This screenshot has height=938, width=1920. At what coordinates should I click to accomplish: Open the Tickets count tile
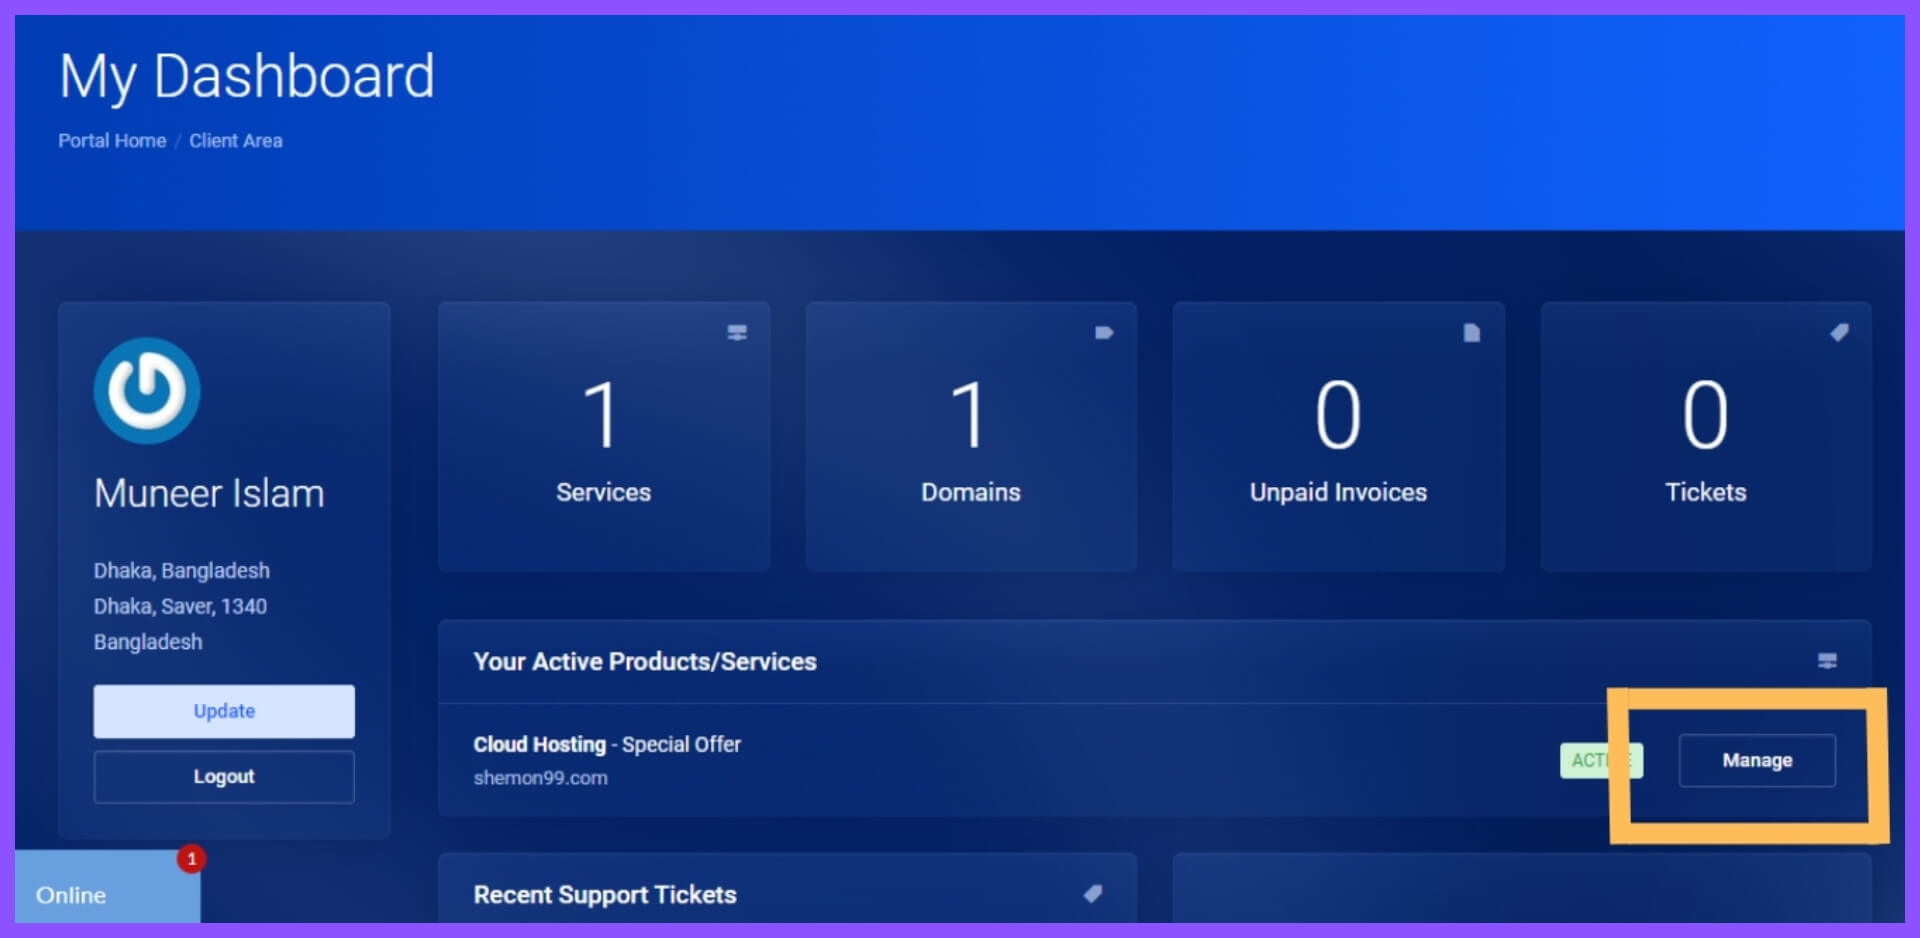tap(1705, 438)
